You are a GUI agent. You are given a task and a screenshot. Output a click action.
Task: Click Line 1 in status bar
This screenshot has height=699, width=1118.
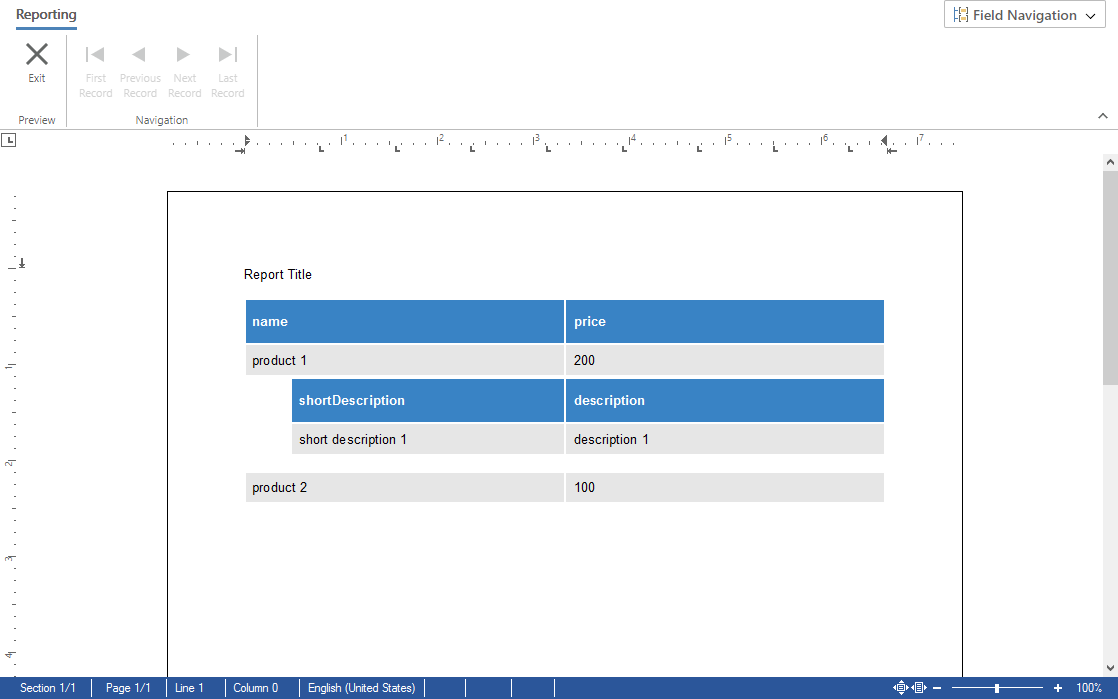click(189, 688)
